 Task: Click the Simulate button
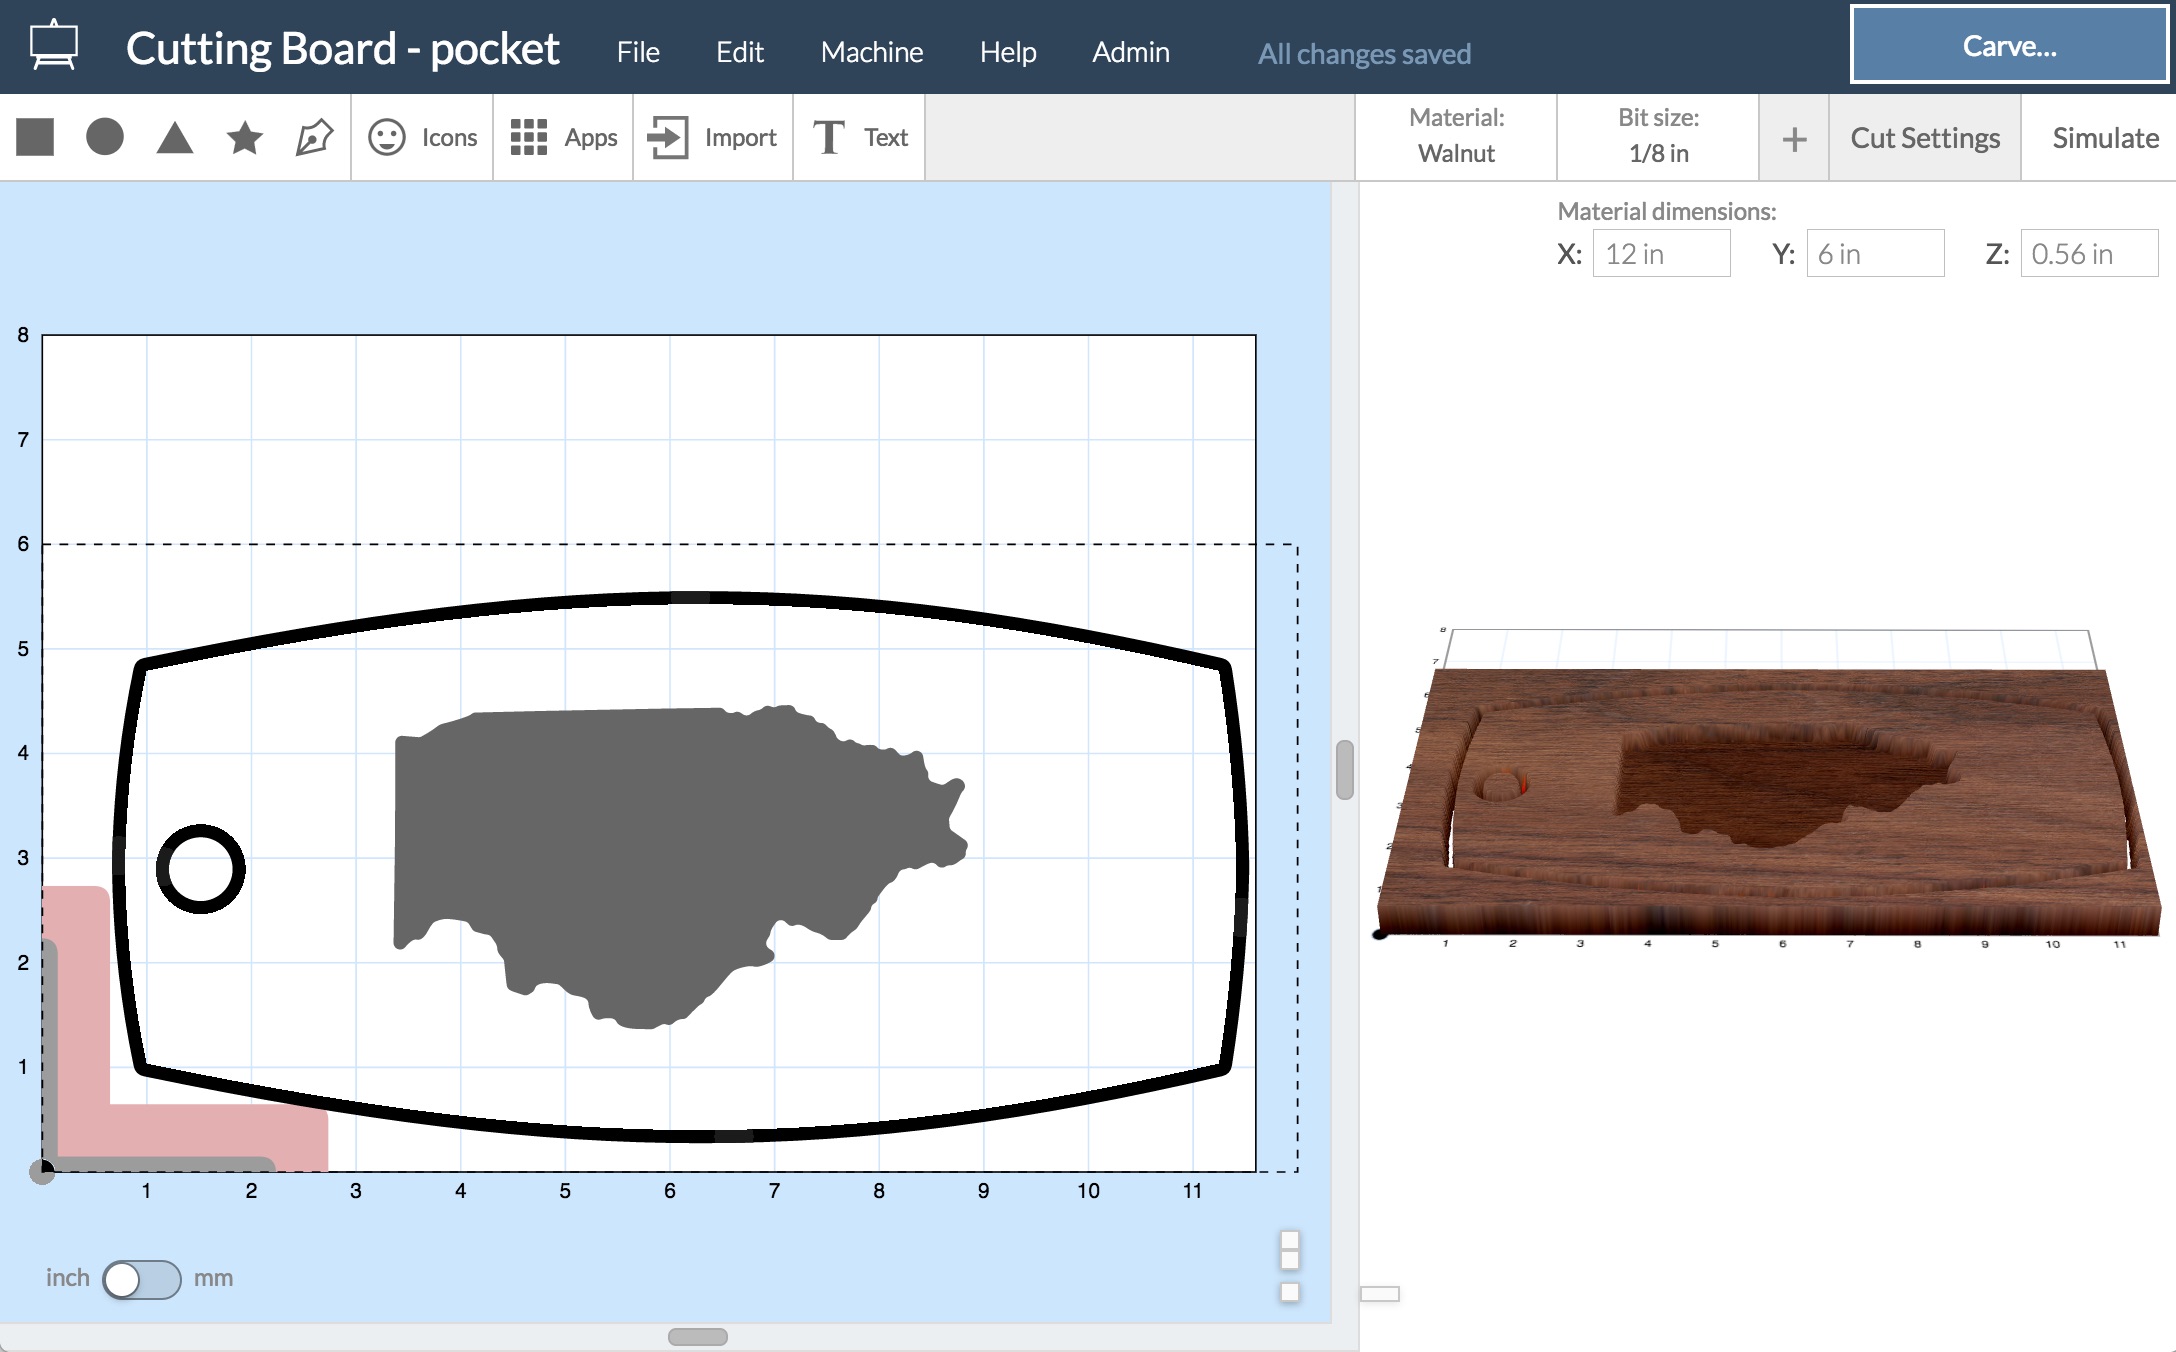click(x=2104, y=138)
